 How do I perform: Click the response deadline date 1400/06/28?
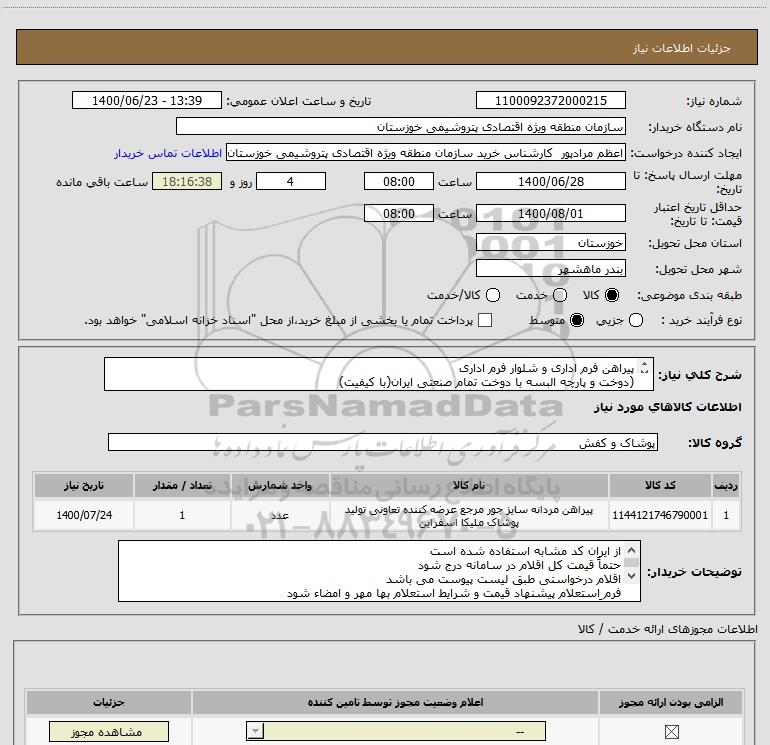(550, 181)
